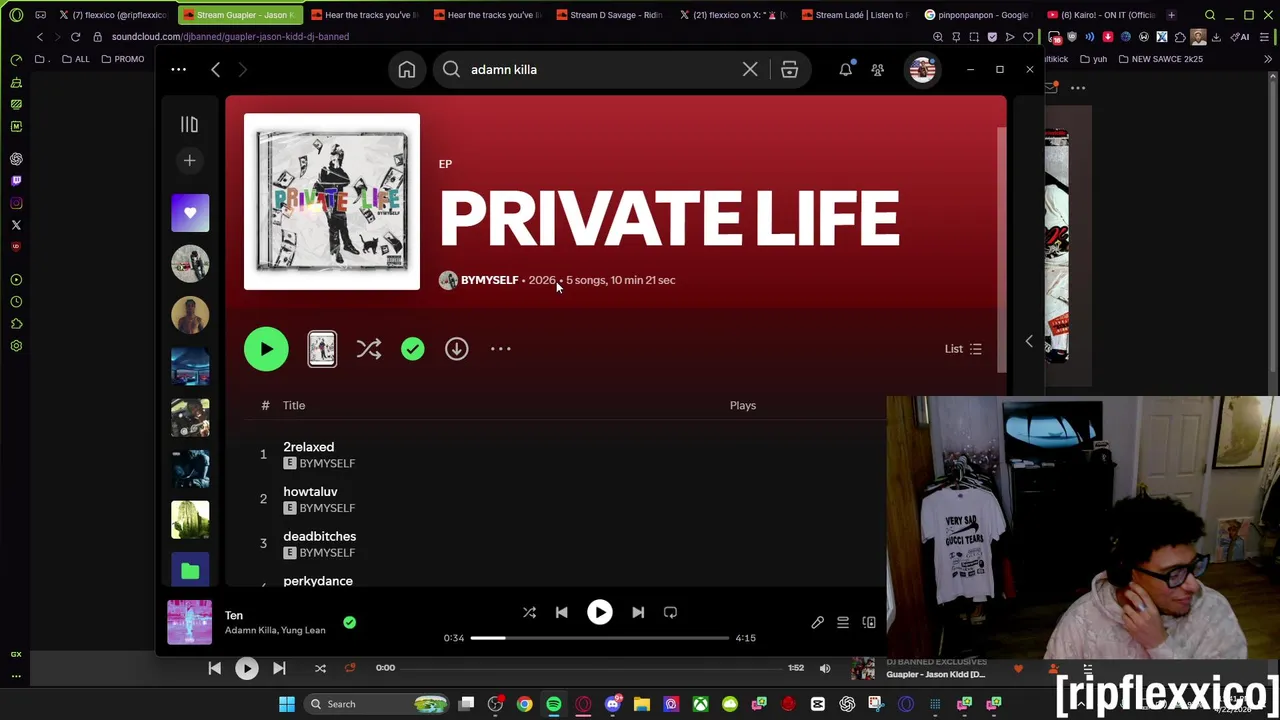Screen dimensions: 1280x720
Task: Toggle the saved checkmark for the track Ten
Action: click(x=349, y=622)
